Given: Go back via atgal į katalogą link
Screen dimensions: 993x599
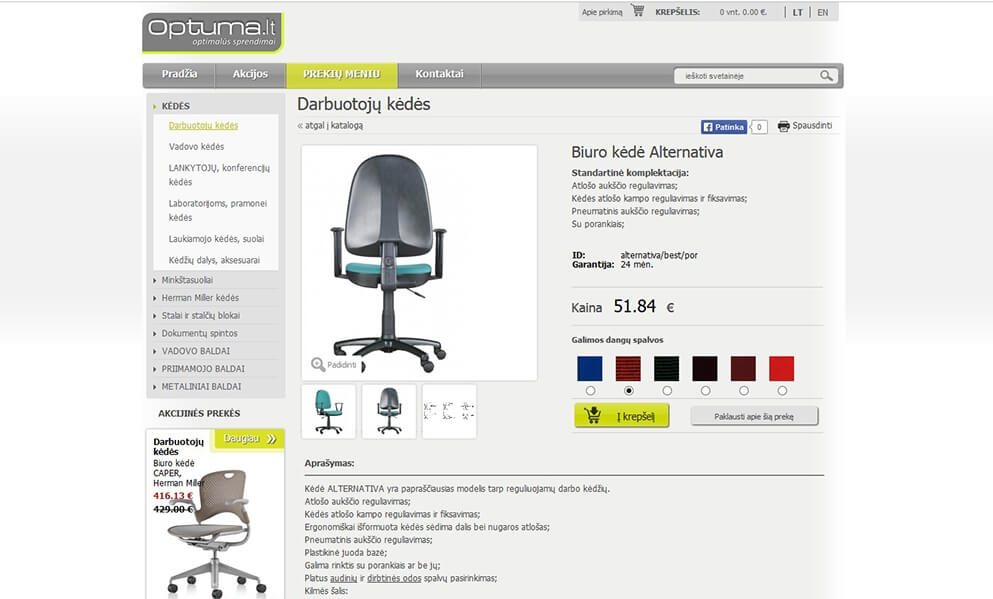Looking at the screenshot, I should click(331, 125).
